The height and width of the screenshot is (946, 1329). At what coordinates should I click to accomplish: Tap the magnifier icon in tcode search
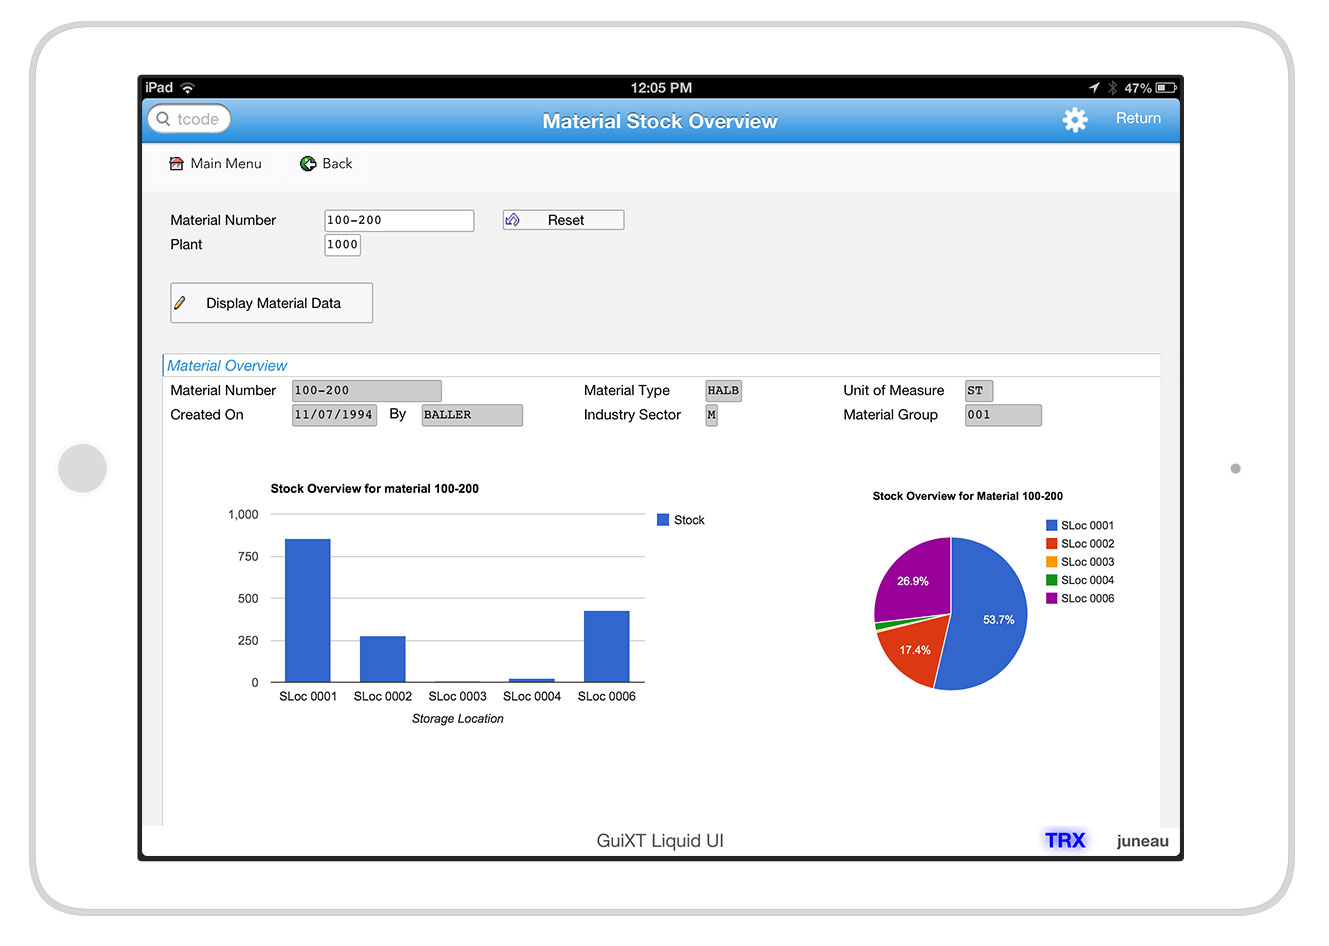[163, 119]
